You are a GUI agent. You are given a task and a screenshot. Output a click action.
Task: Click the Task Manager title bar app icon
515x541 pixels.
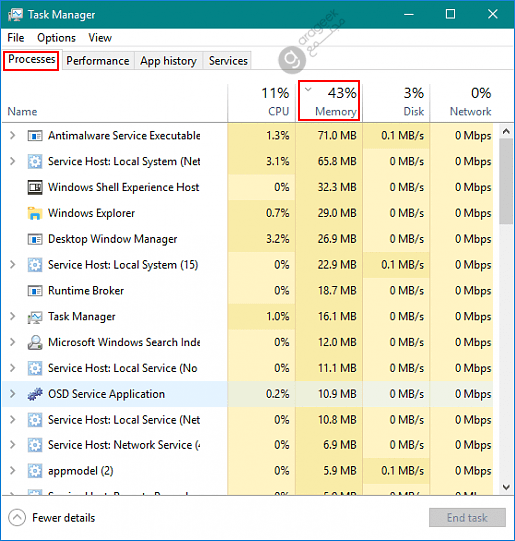click(x=15, y=15)
